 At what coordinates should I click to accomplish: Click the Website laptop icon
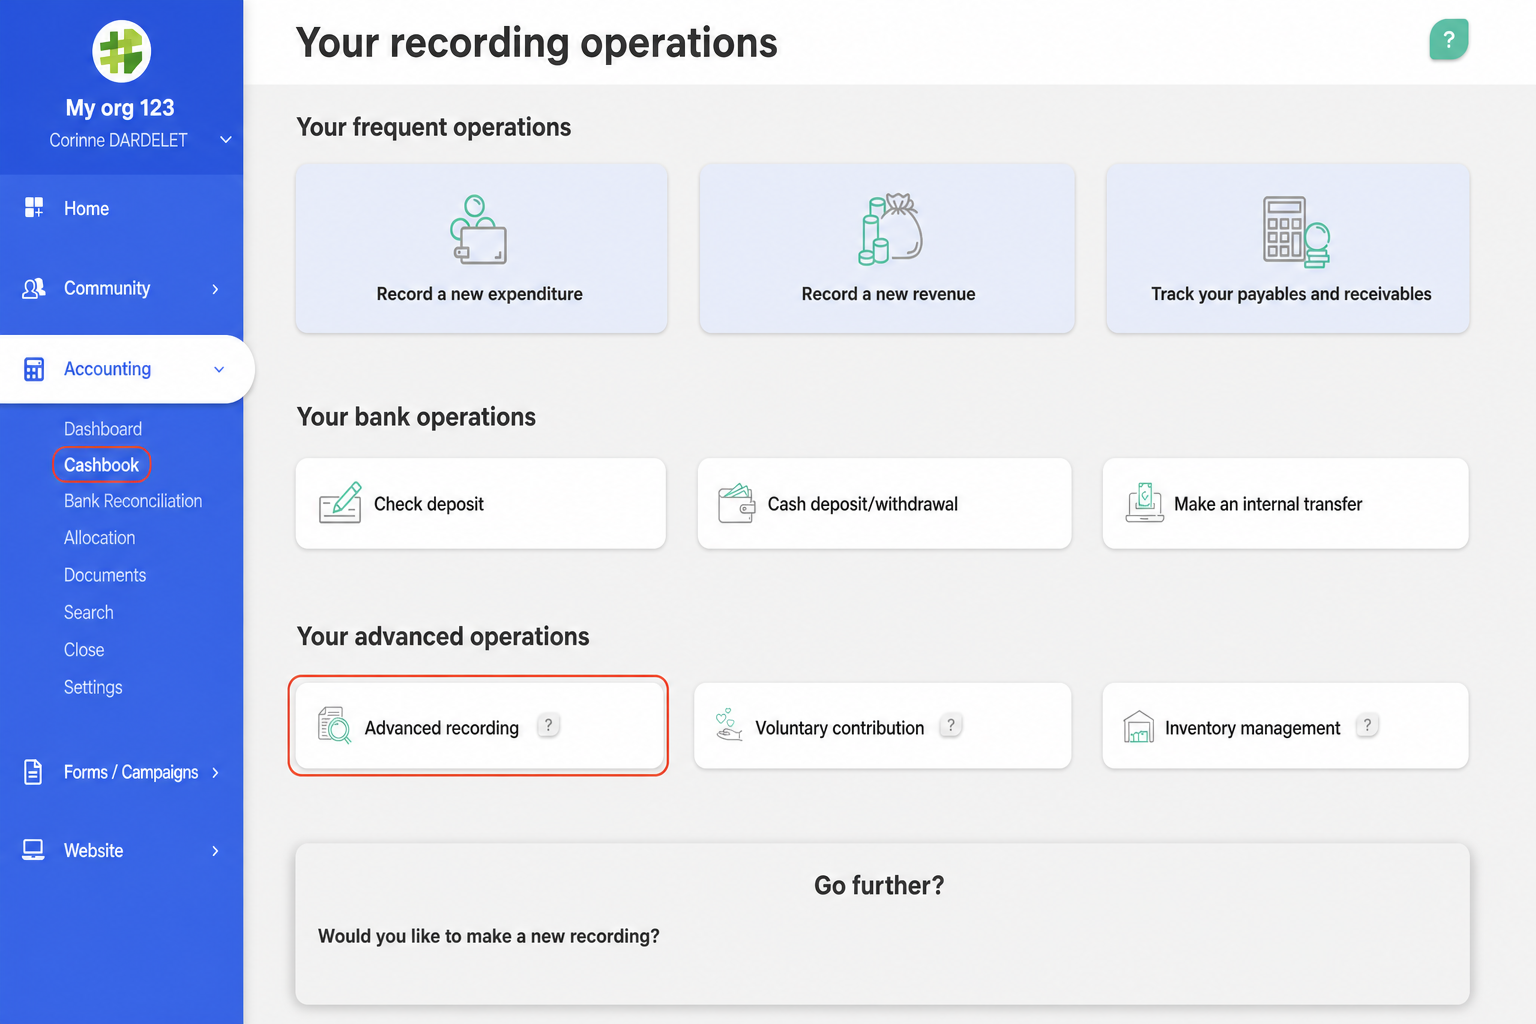(33, 850)
